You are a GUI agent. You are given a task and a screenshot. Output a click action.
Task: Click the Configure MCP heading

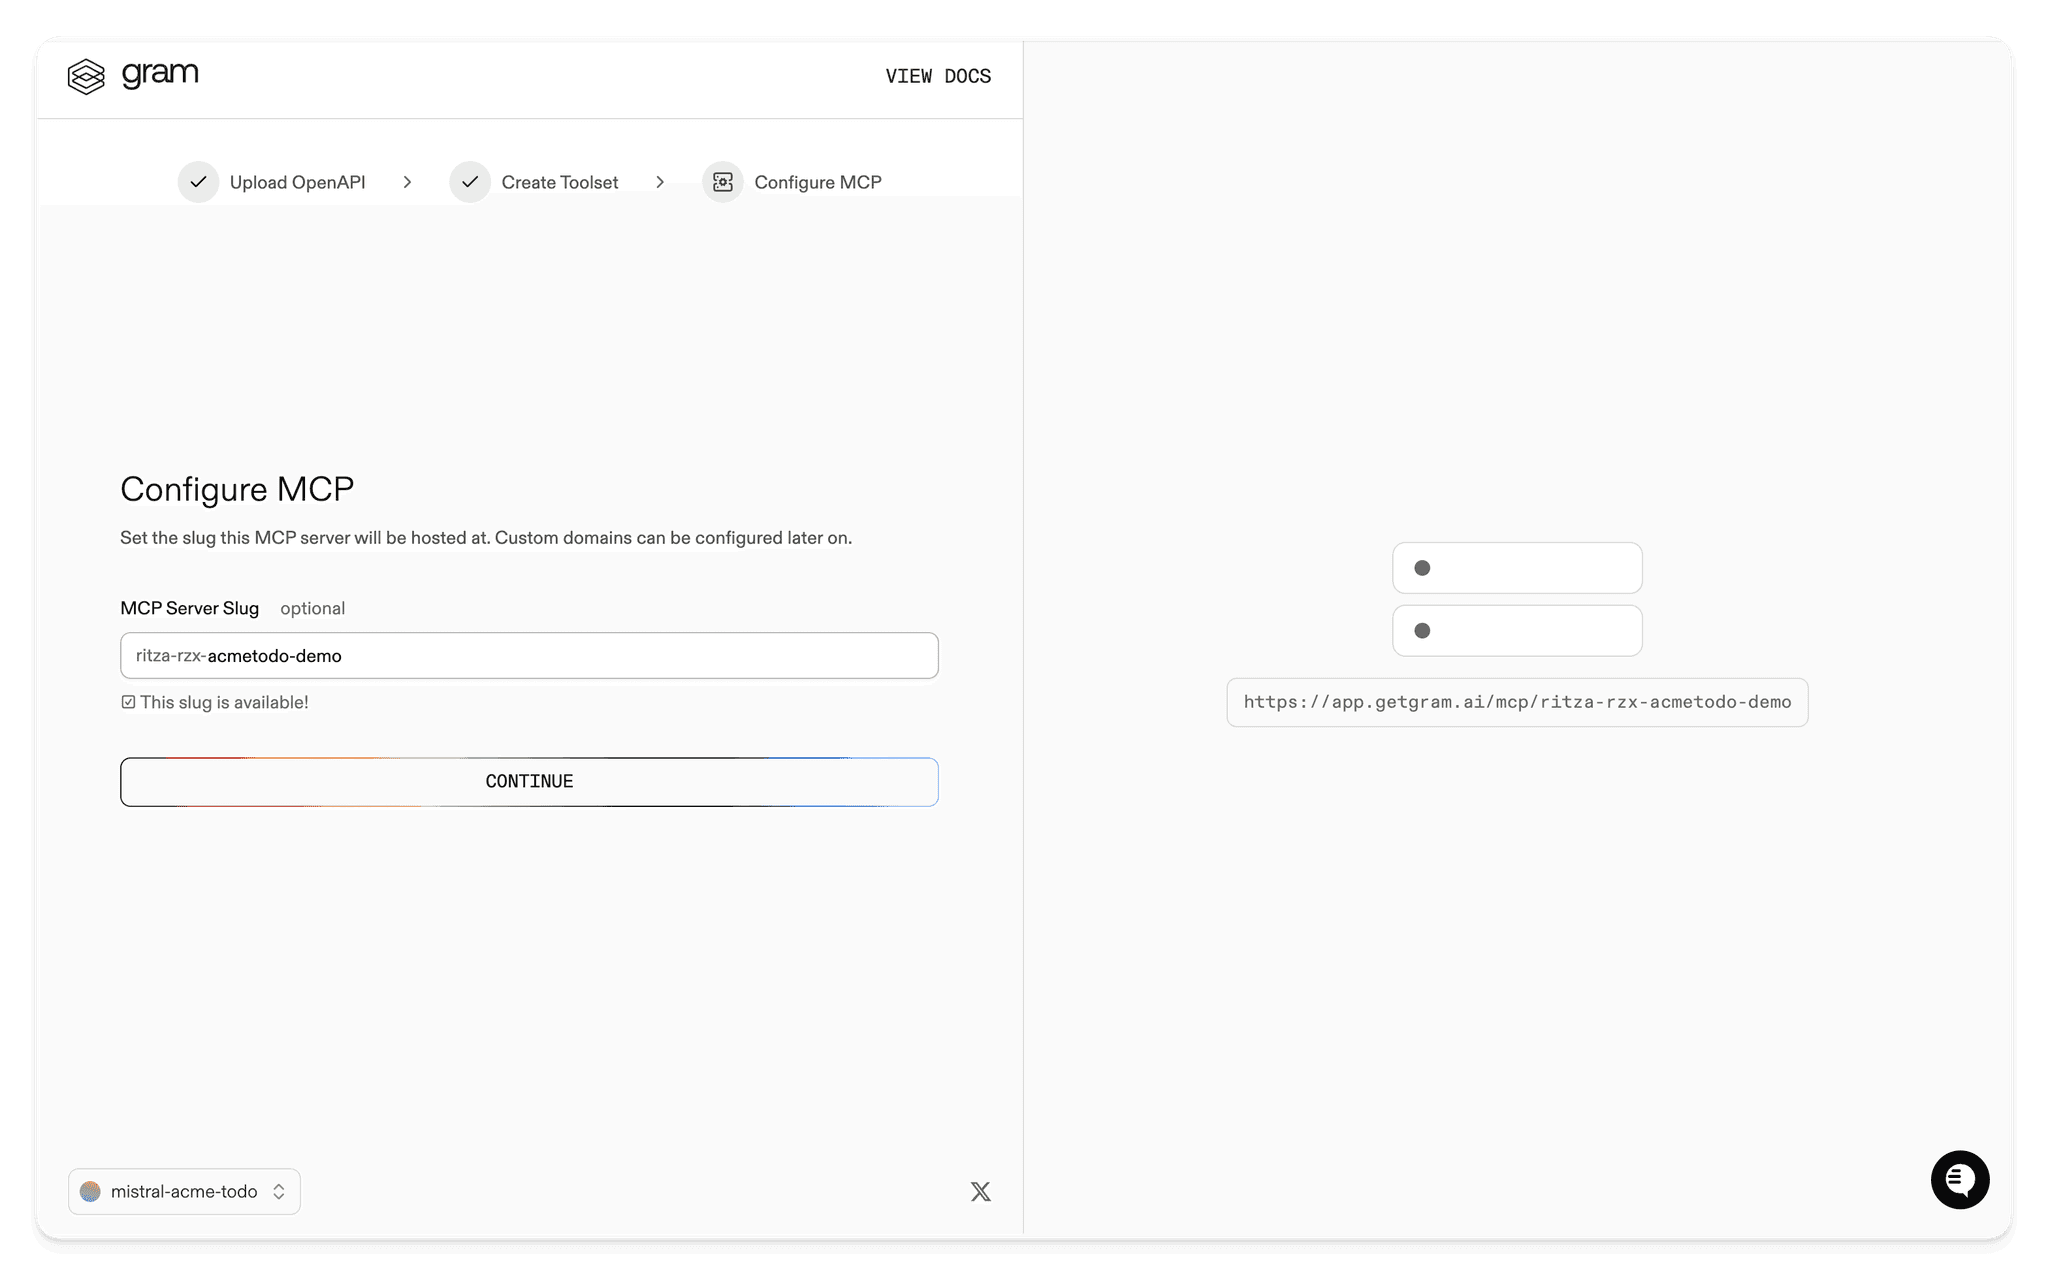[x=237, y=489]
